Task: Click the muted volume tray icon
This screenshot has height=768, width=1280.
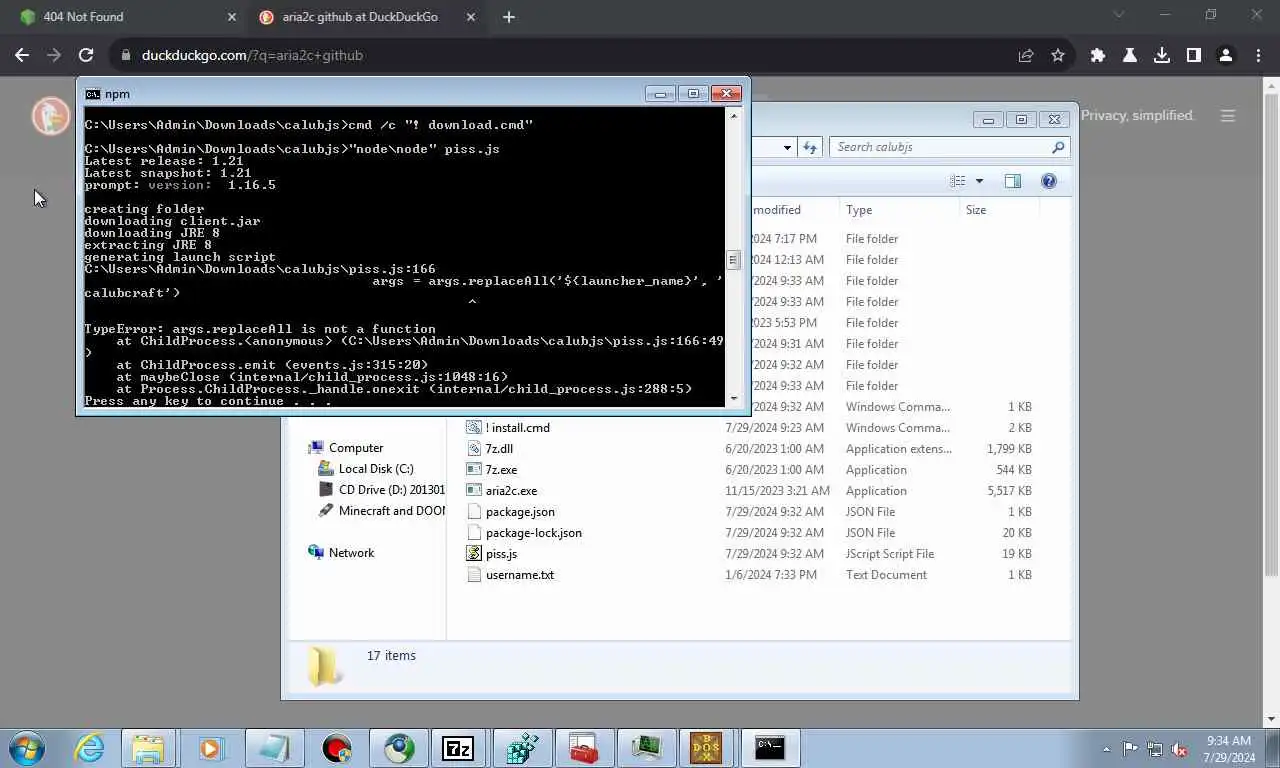Action: pyautogui.click(x=1179, y=749)
